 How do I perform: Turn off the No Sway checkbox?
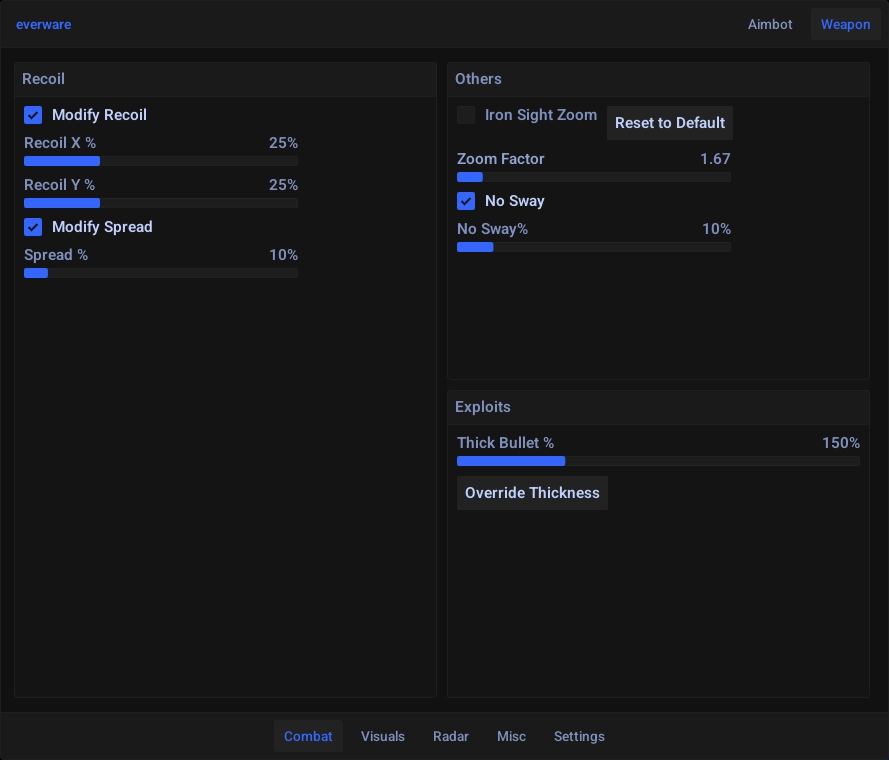466,201
